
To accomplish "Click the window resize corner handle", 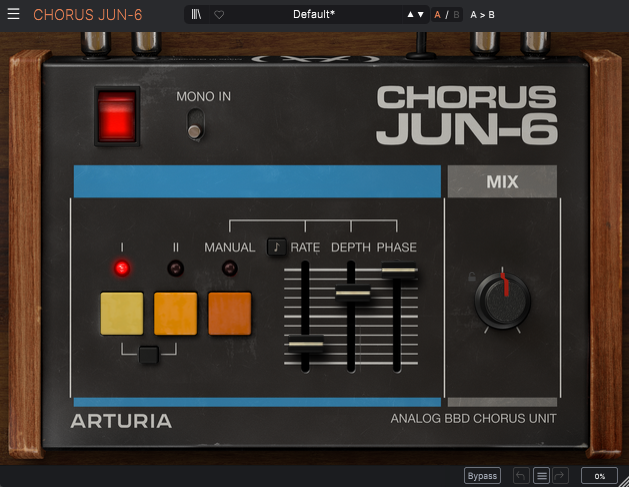I will coord(623,481).
